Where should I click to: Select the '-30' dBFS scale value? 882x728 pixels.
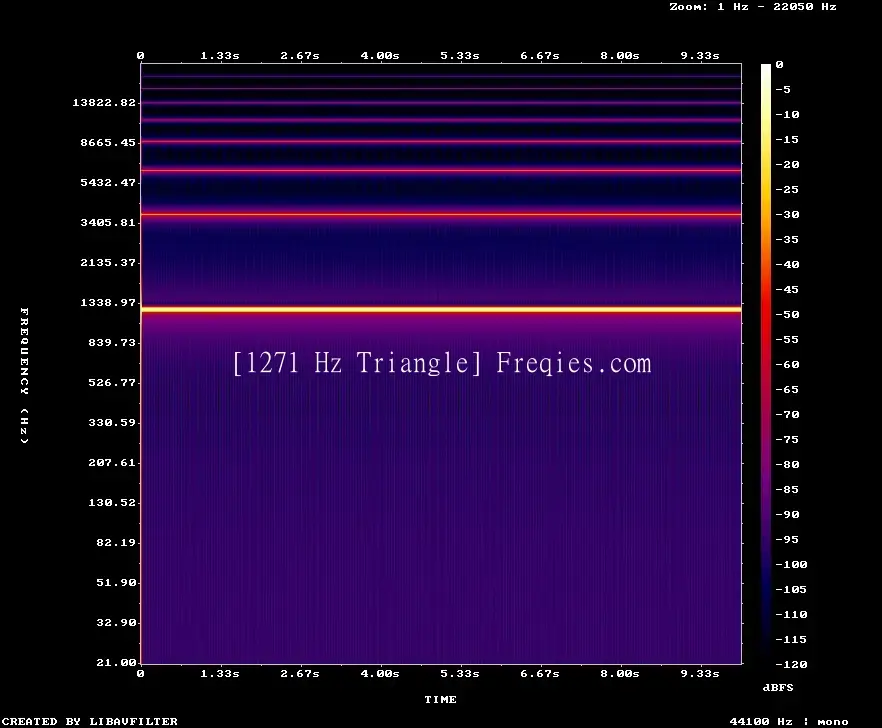coord(787,214)
